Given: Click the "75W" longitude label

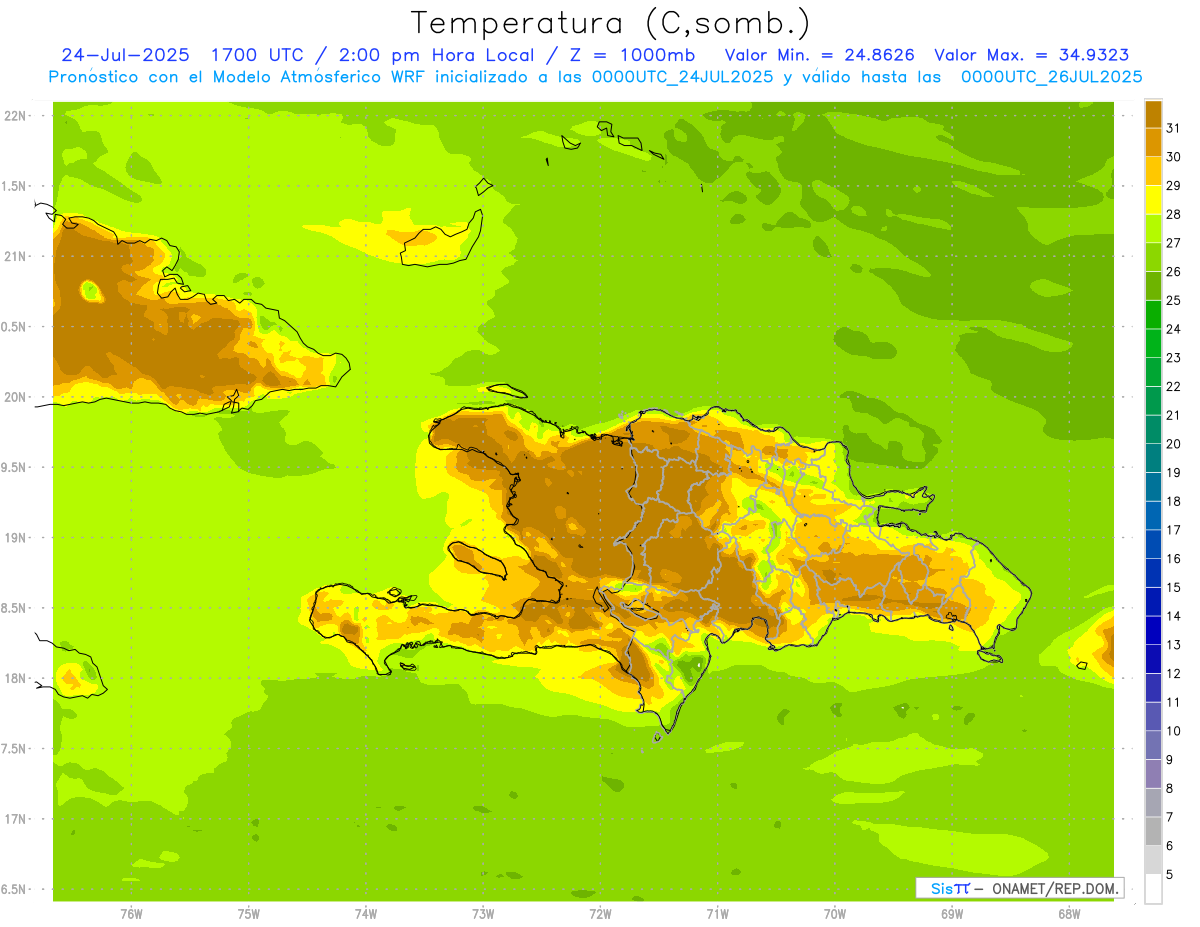Looking at the screenshot, I should (249, 914).
